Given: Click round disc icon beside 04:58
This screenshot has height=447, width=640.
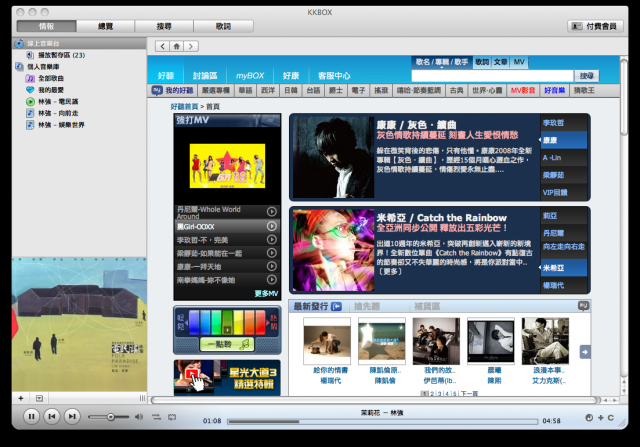Looking at the screenshot, I should coord(589,417).
